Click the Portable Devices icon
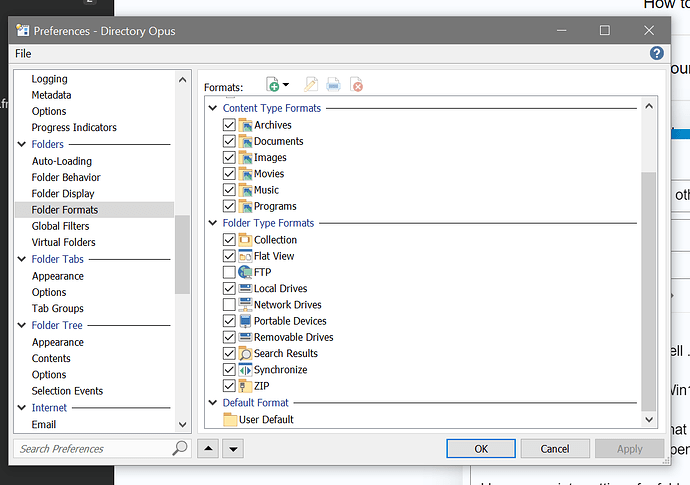This screenshot has height=485, width=690. 245,321
